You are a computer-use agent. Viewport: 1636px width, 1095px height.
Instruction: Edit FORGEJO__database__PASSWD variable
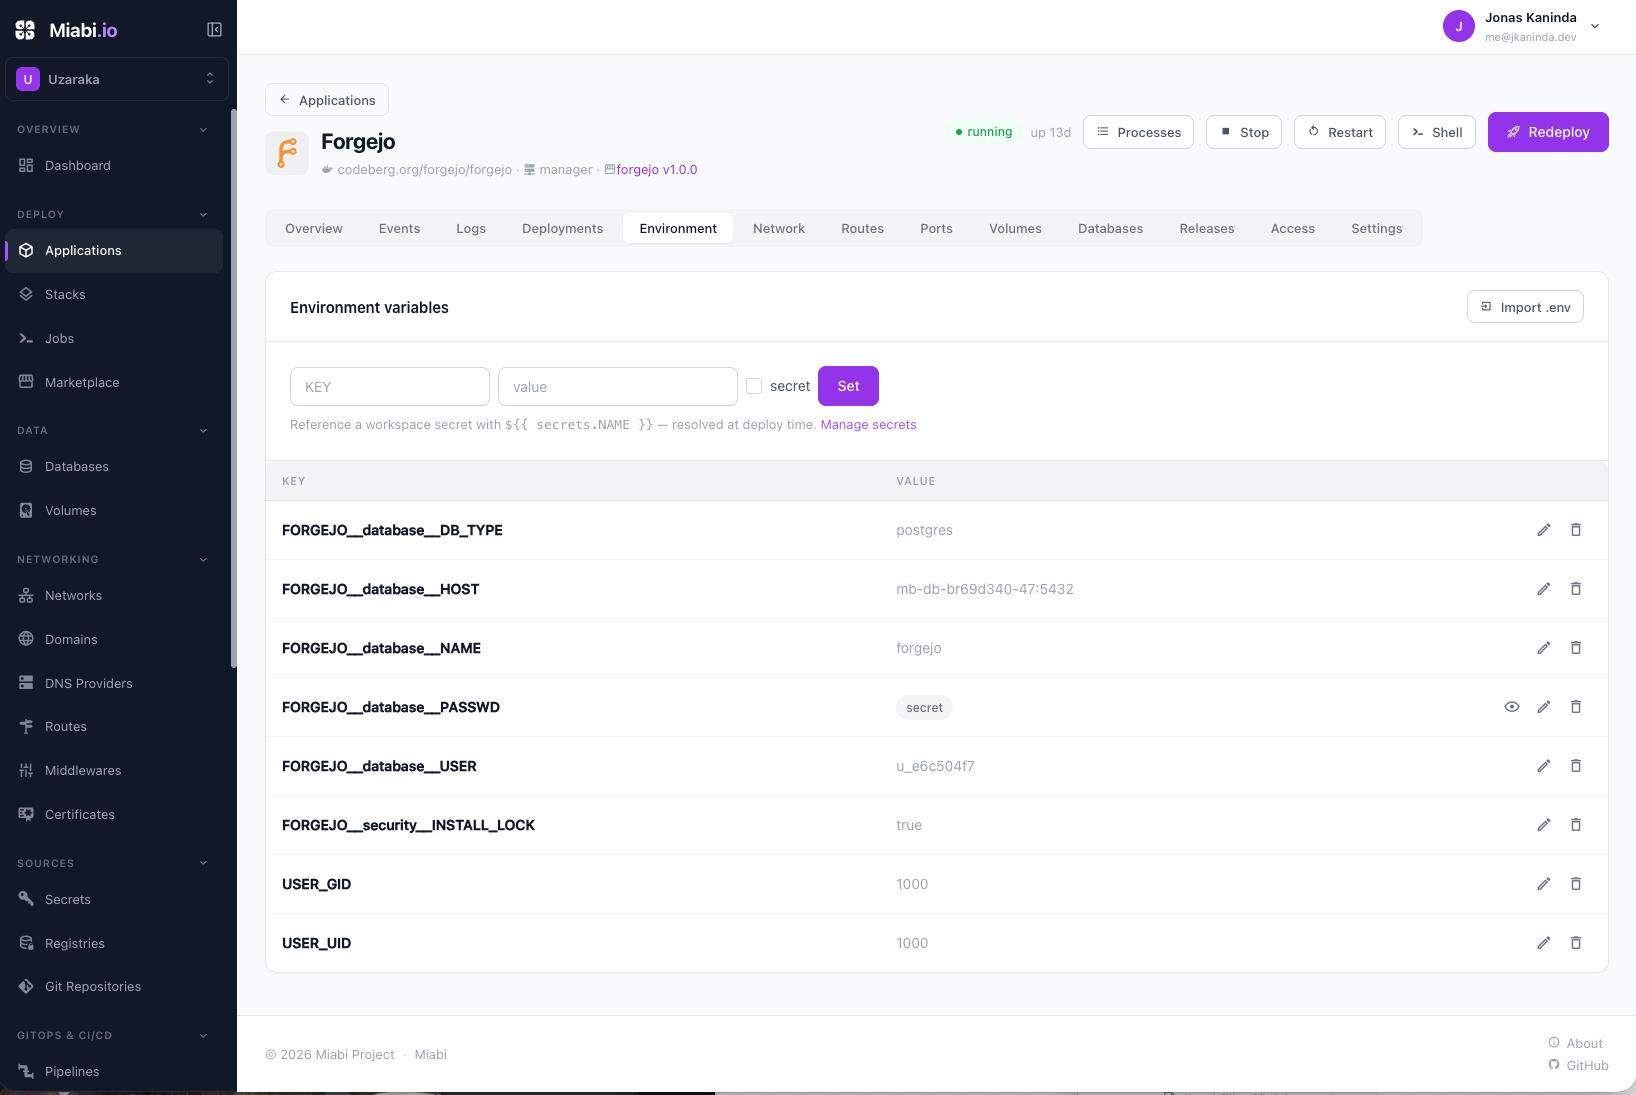tap(1544, 707)
